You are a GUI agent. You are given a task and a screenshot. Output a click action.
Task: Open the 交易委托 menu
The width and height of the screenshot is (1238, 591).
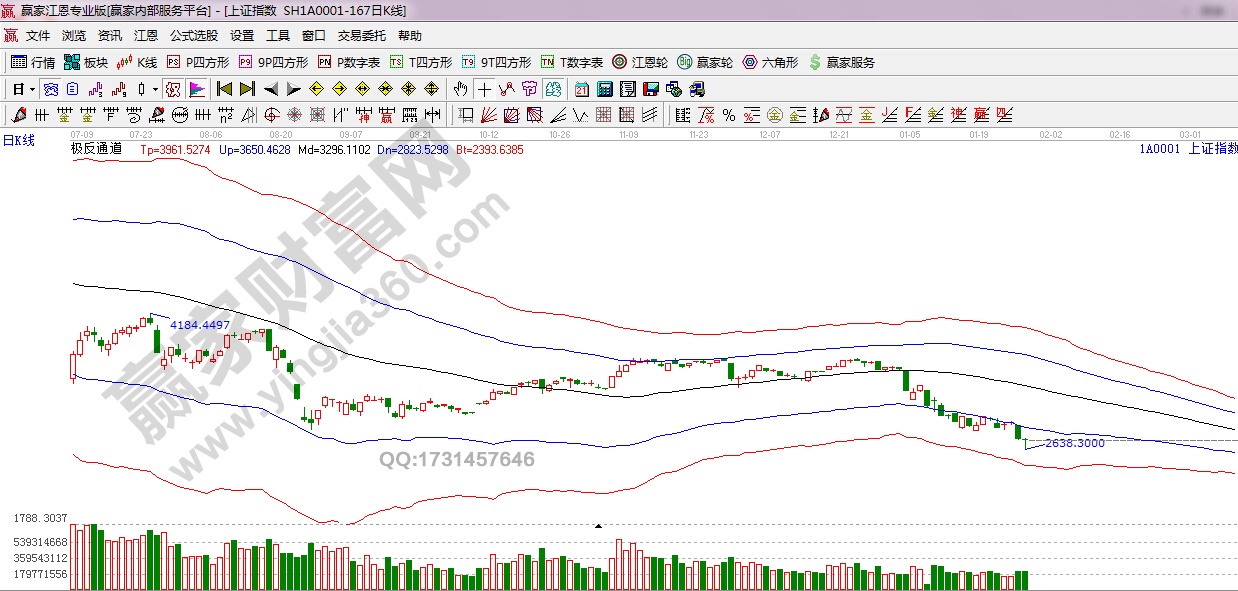pyautogui.click(x=361, y=36)
